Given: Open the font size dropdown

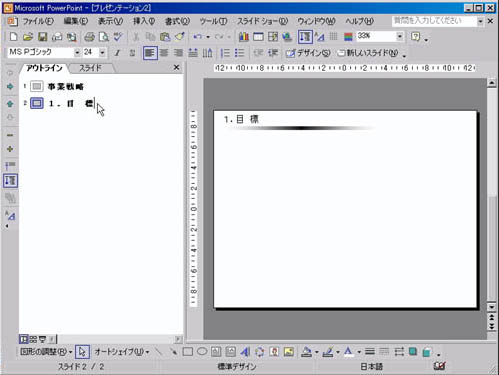Looking at the screenshot, I should tap(102, 53).
